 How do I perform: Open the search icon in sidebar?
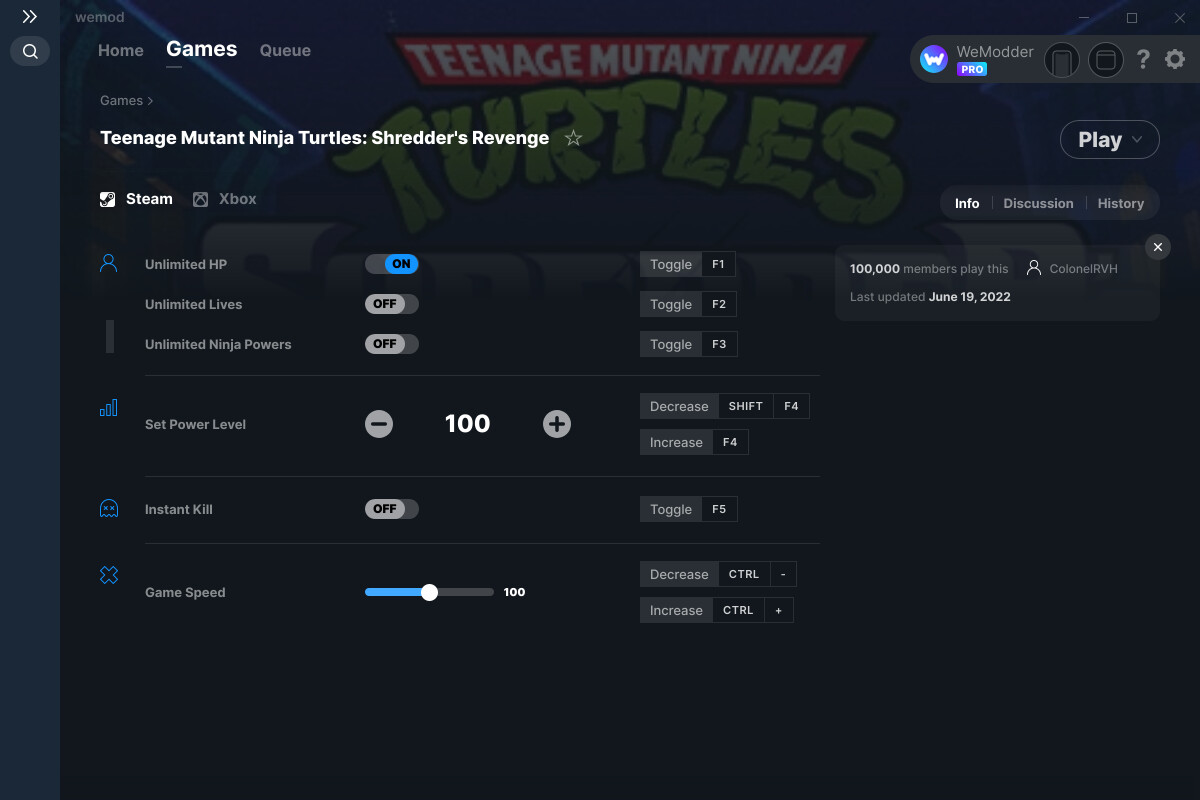30,51
